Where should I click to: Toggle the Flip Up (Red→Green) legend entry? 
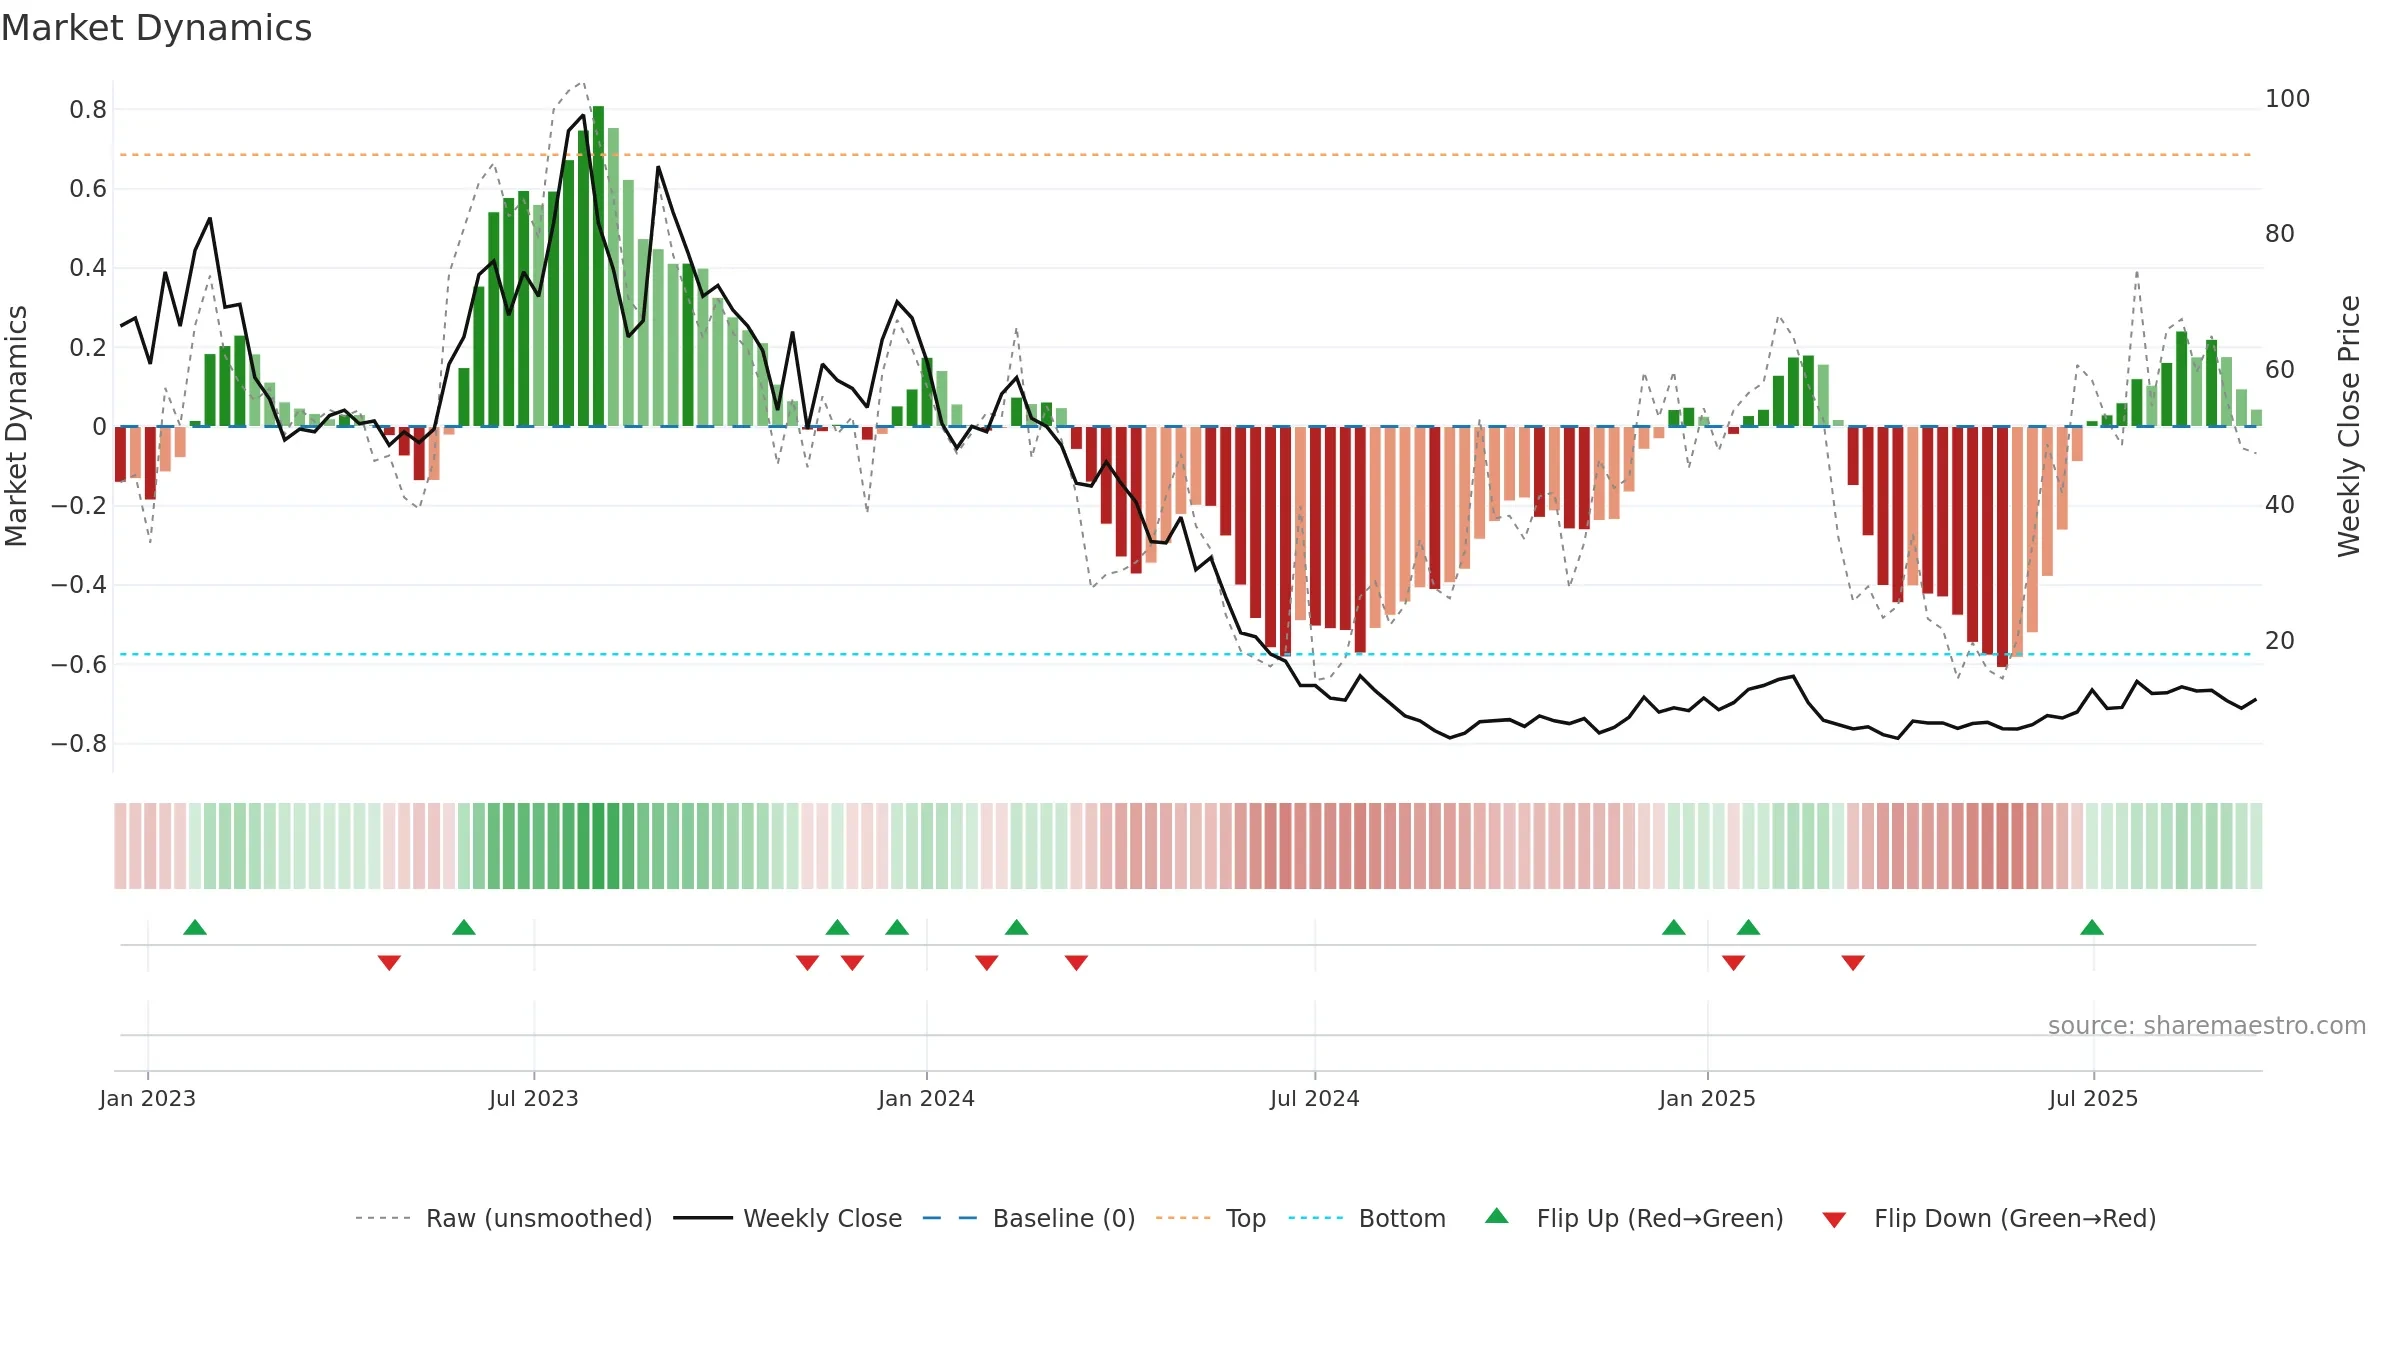1635,1218
